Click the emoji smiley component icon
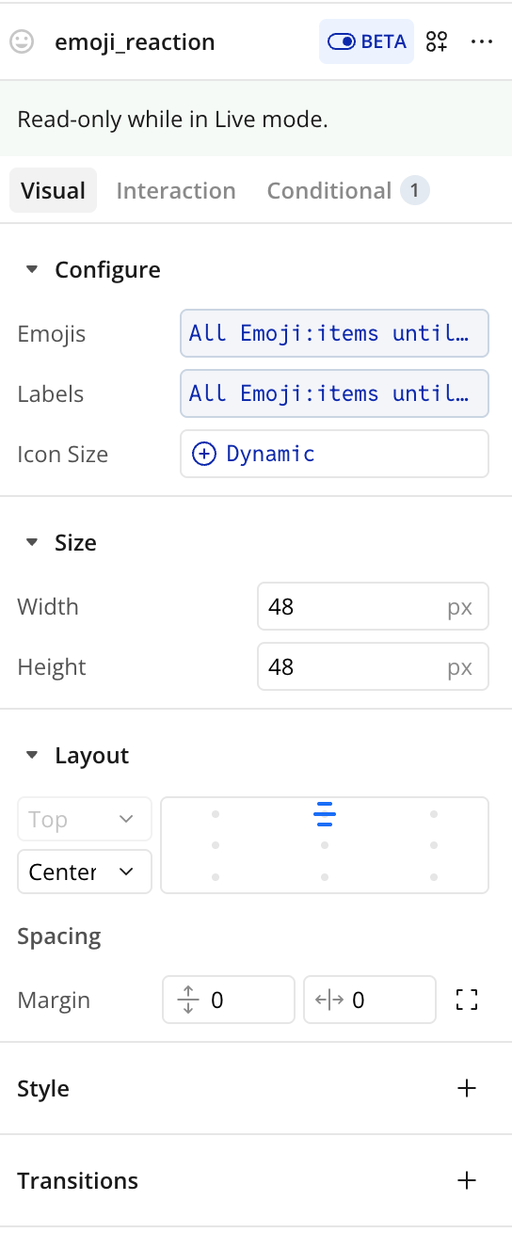This screenshot has width=512, height=1233. [21, 42]
